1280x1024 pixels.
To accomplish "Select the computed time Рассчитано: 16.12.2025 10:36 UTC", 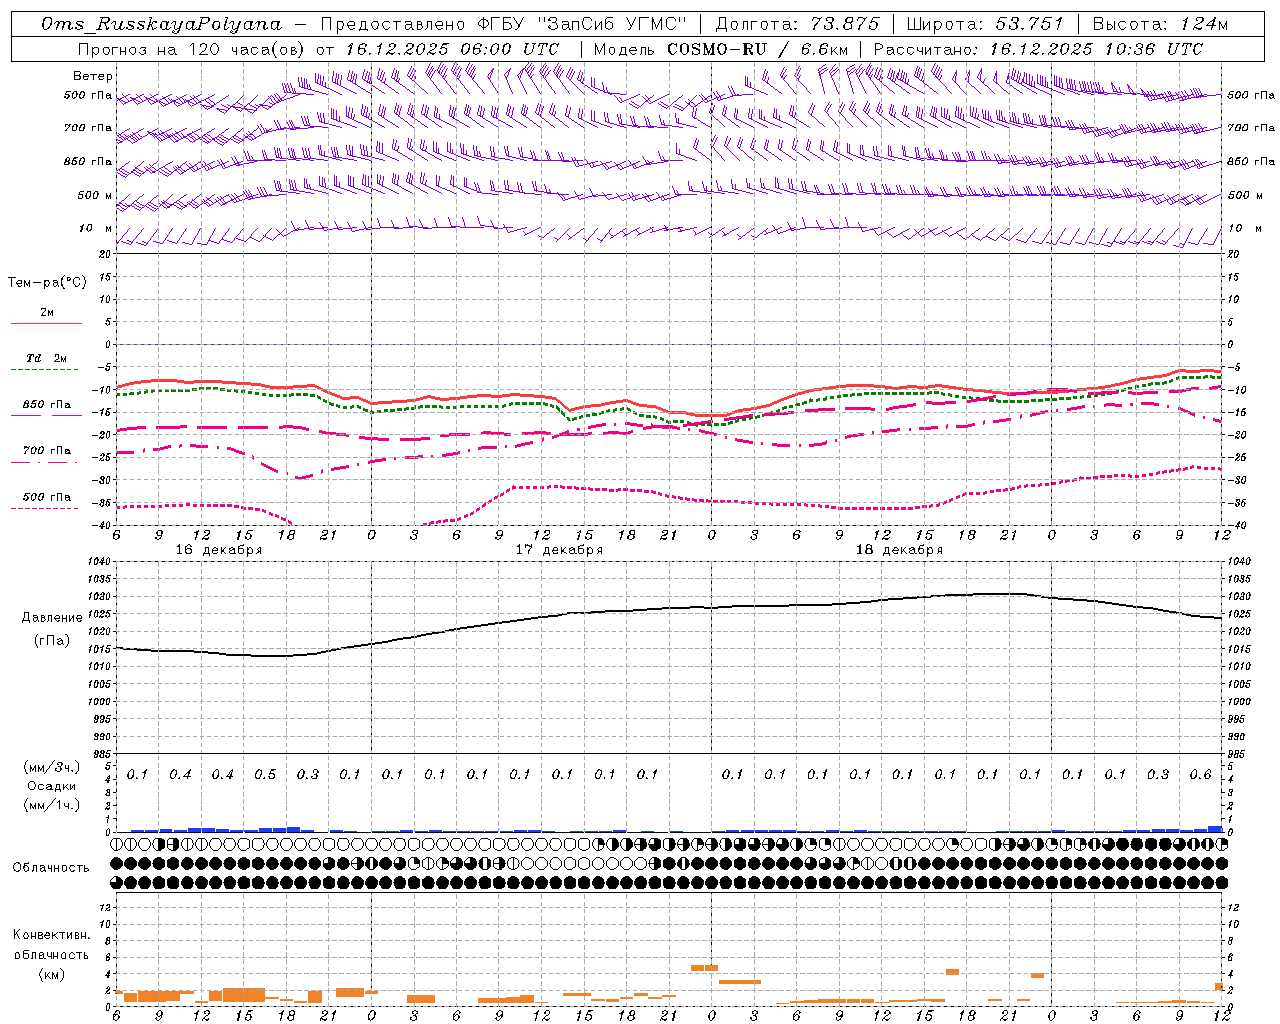I will pos(1038,49).
